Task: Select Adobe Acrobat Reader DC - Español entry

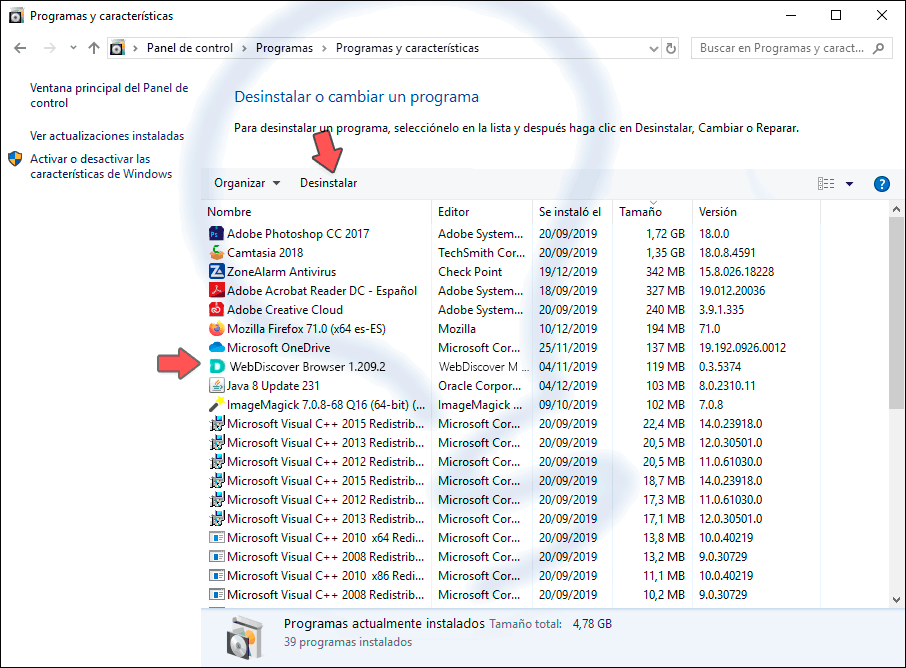Action: 322,291
